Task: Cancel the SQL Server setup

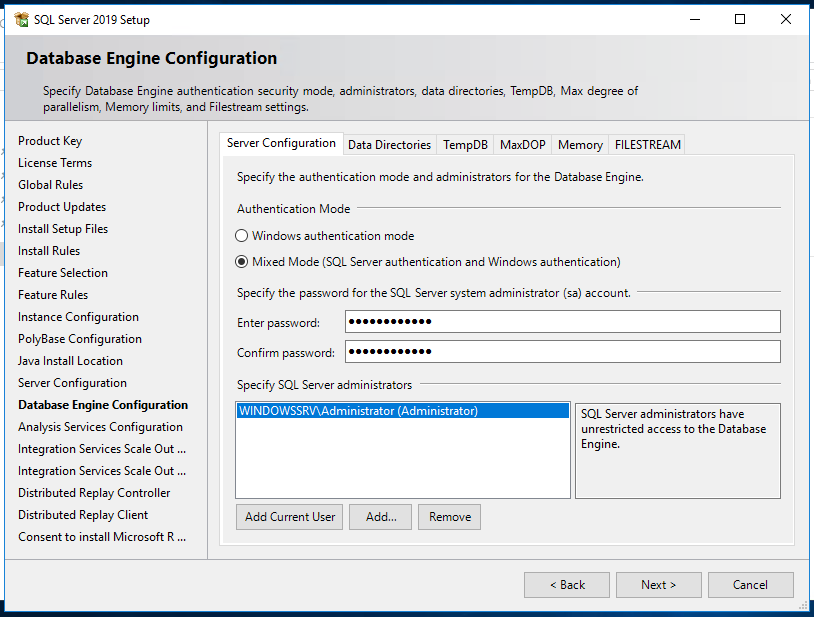Action: click(x=751, y=585)
